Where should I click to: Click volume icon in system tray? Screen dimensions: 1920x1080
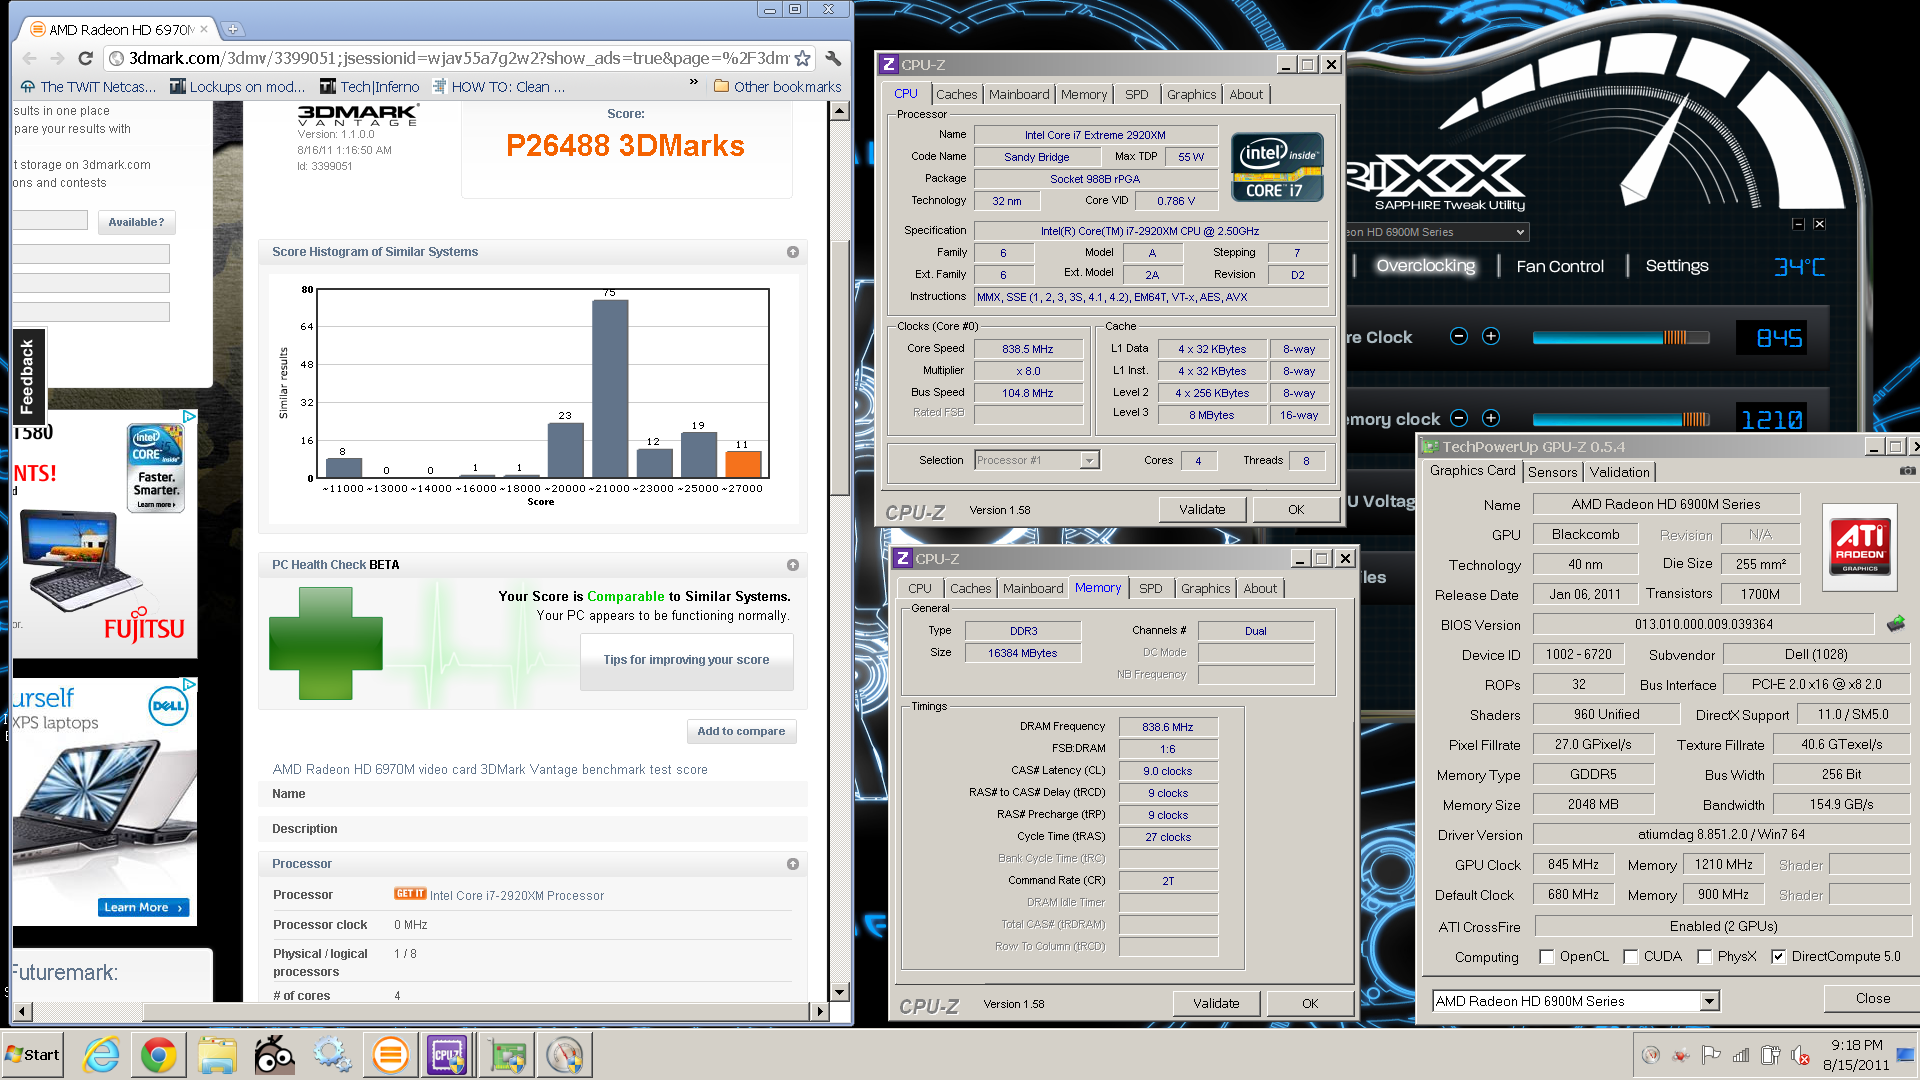point(1799,1055)
